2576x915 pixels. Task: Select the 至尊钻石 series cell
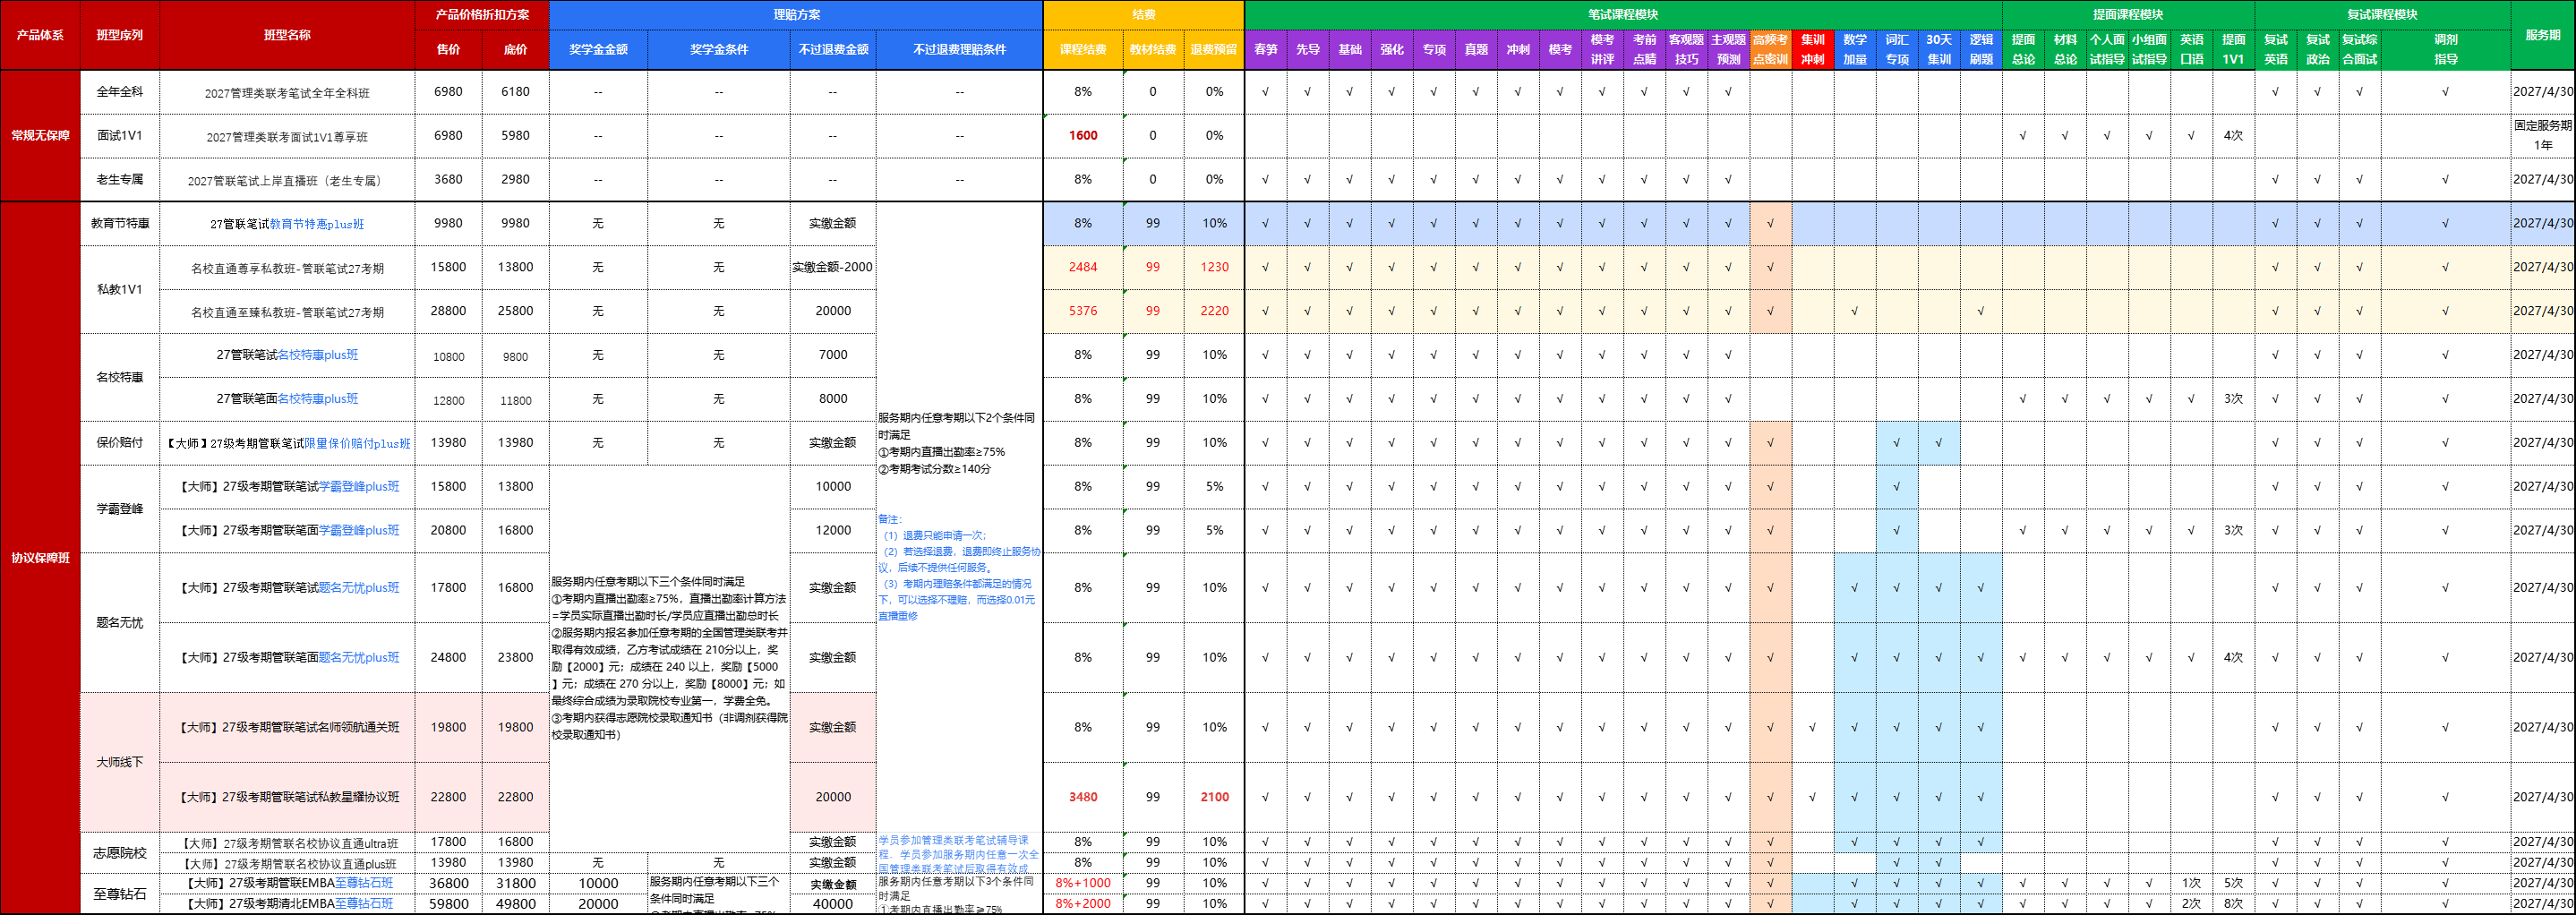[x=120, y=894]
